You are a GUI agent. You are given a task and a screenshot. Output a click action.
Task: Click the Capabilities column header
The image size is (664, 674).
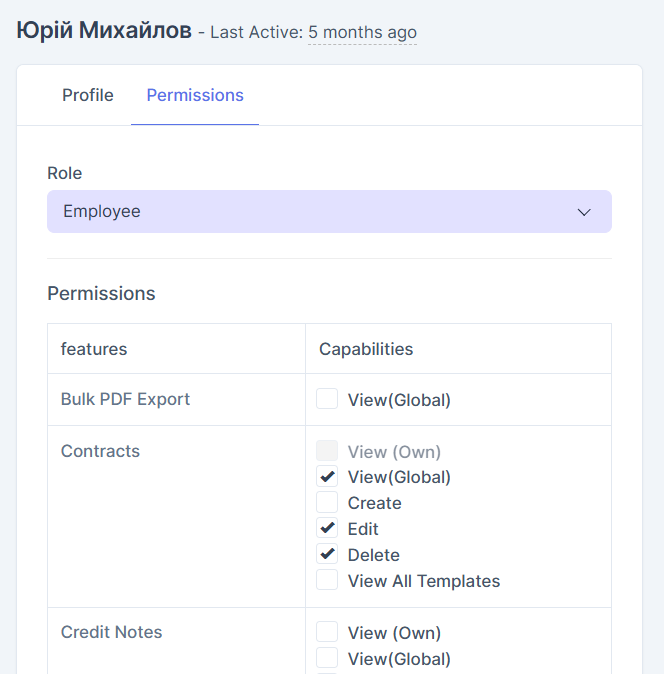point(366,349)
